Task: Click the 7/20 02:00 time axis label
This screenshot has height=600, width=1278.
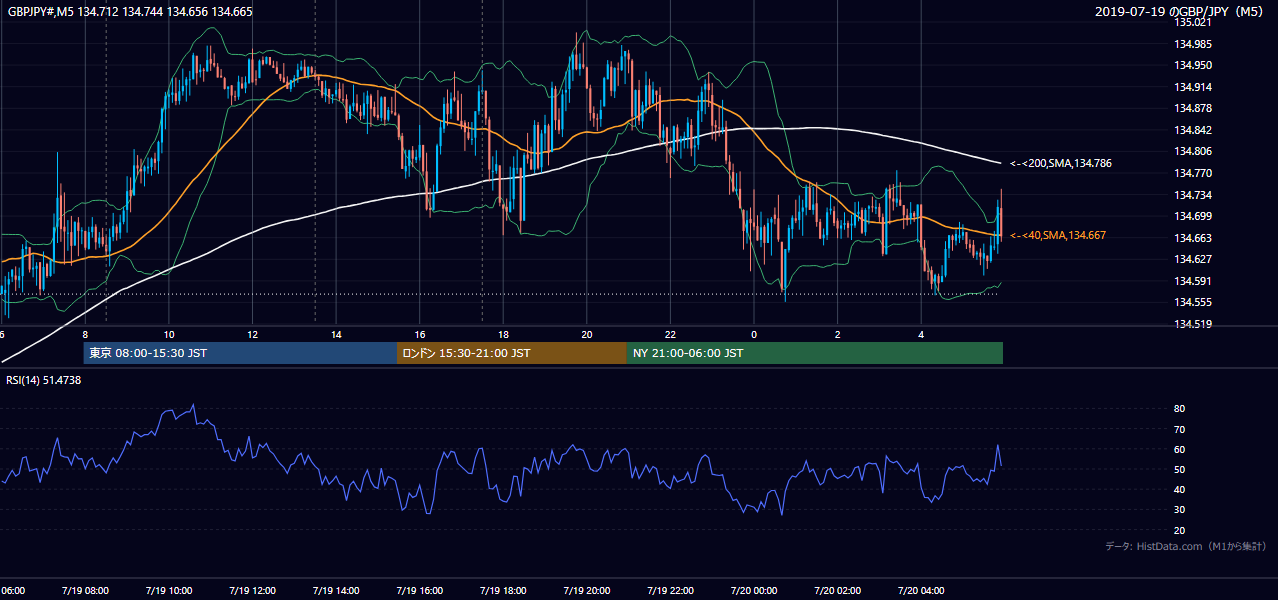Action: pyautogui.click(x=836, y=591)
